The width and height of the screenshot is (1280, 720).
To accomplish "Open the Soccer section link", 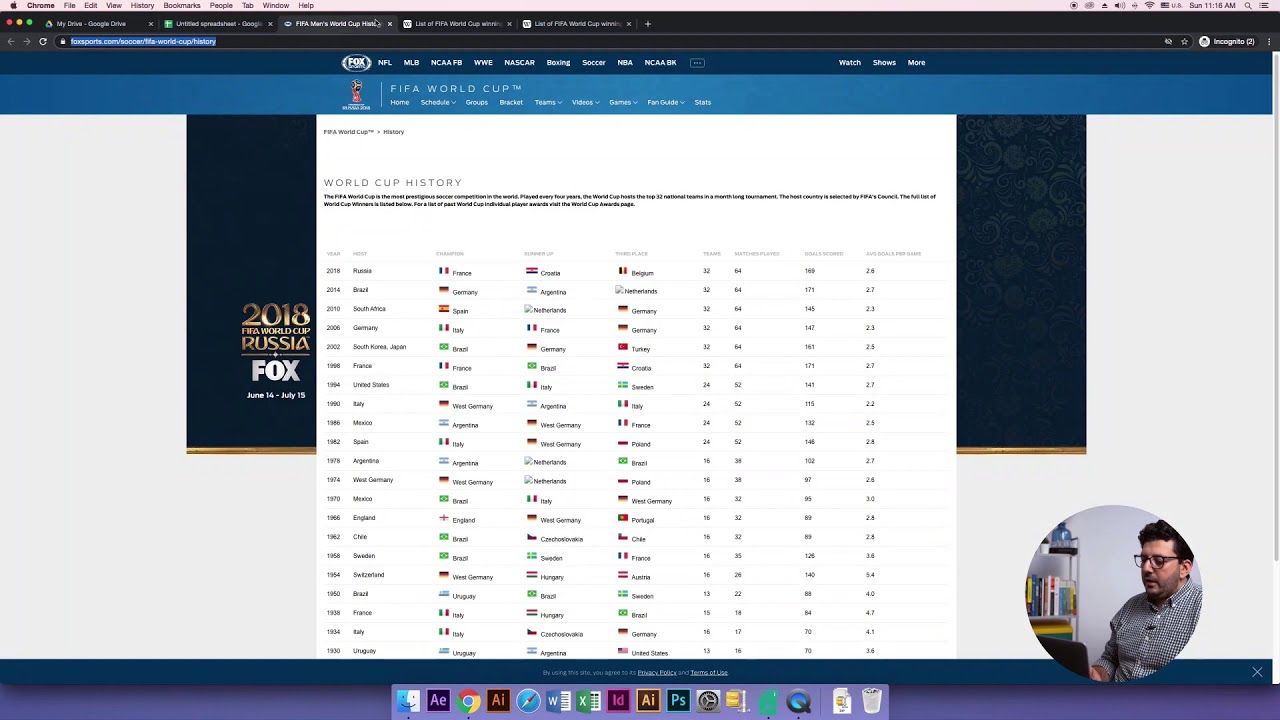I will tap(593, 62).
